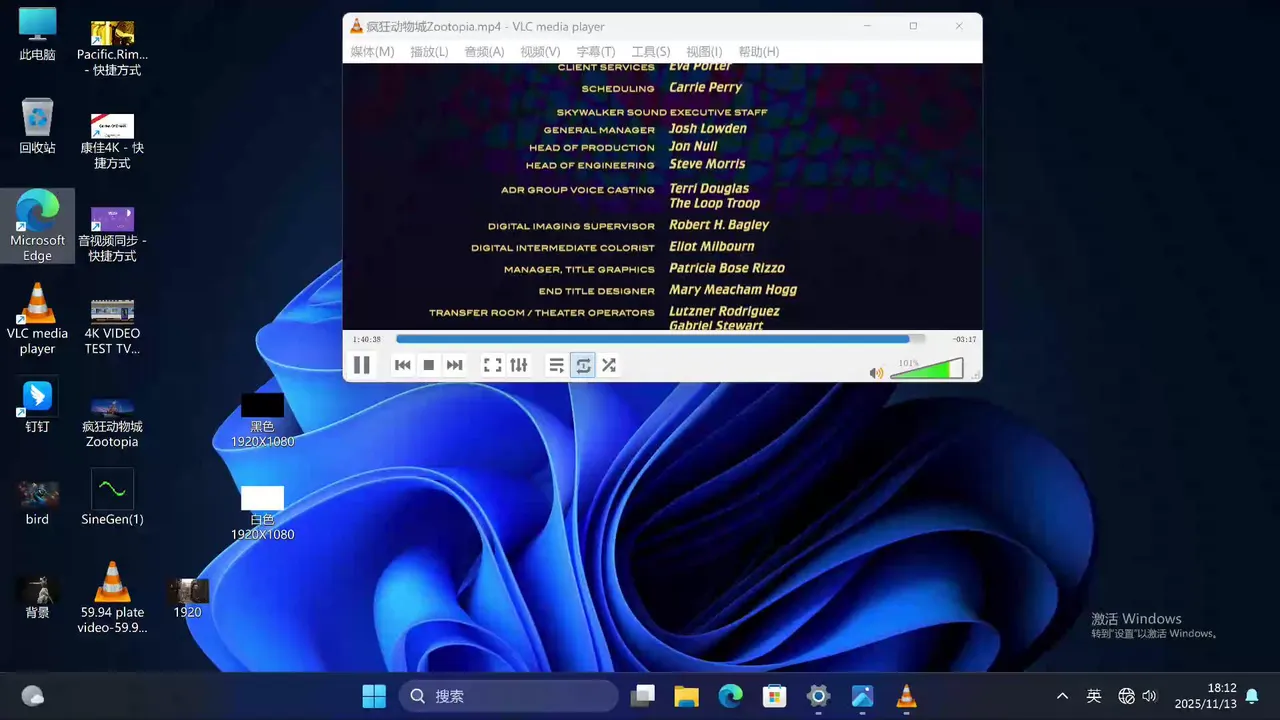The width and height of the screenshot is (1280, 720).
Task: Open the 帮助(H) menu
Action: coord(758,52)
